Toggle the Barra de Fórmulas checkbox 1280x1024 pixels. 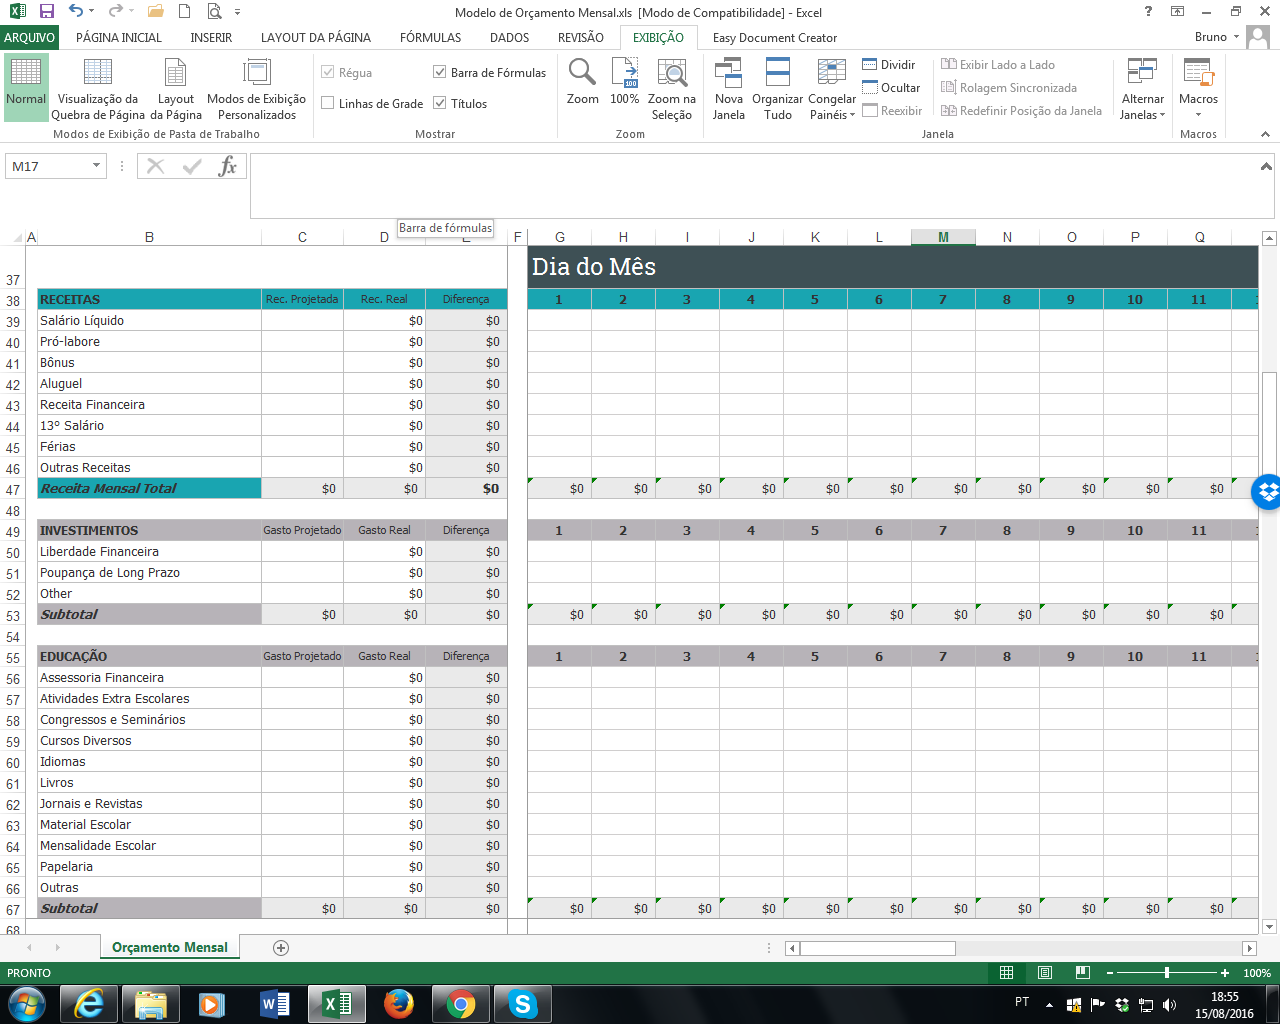point(439,72)
